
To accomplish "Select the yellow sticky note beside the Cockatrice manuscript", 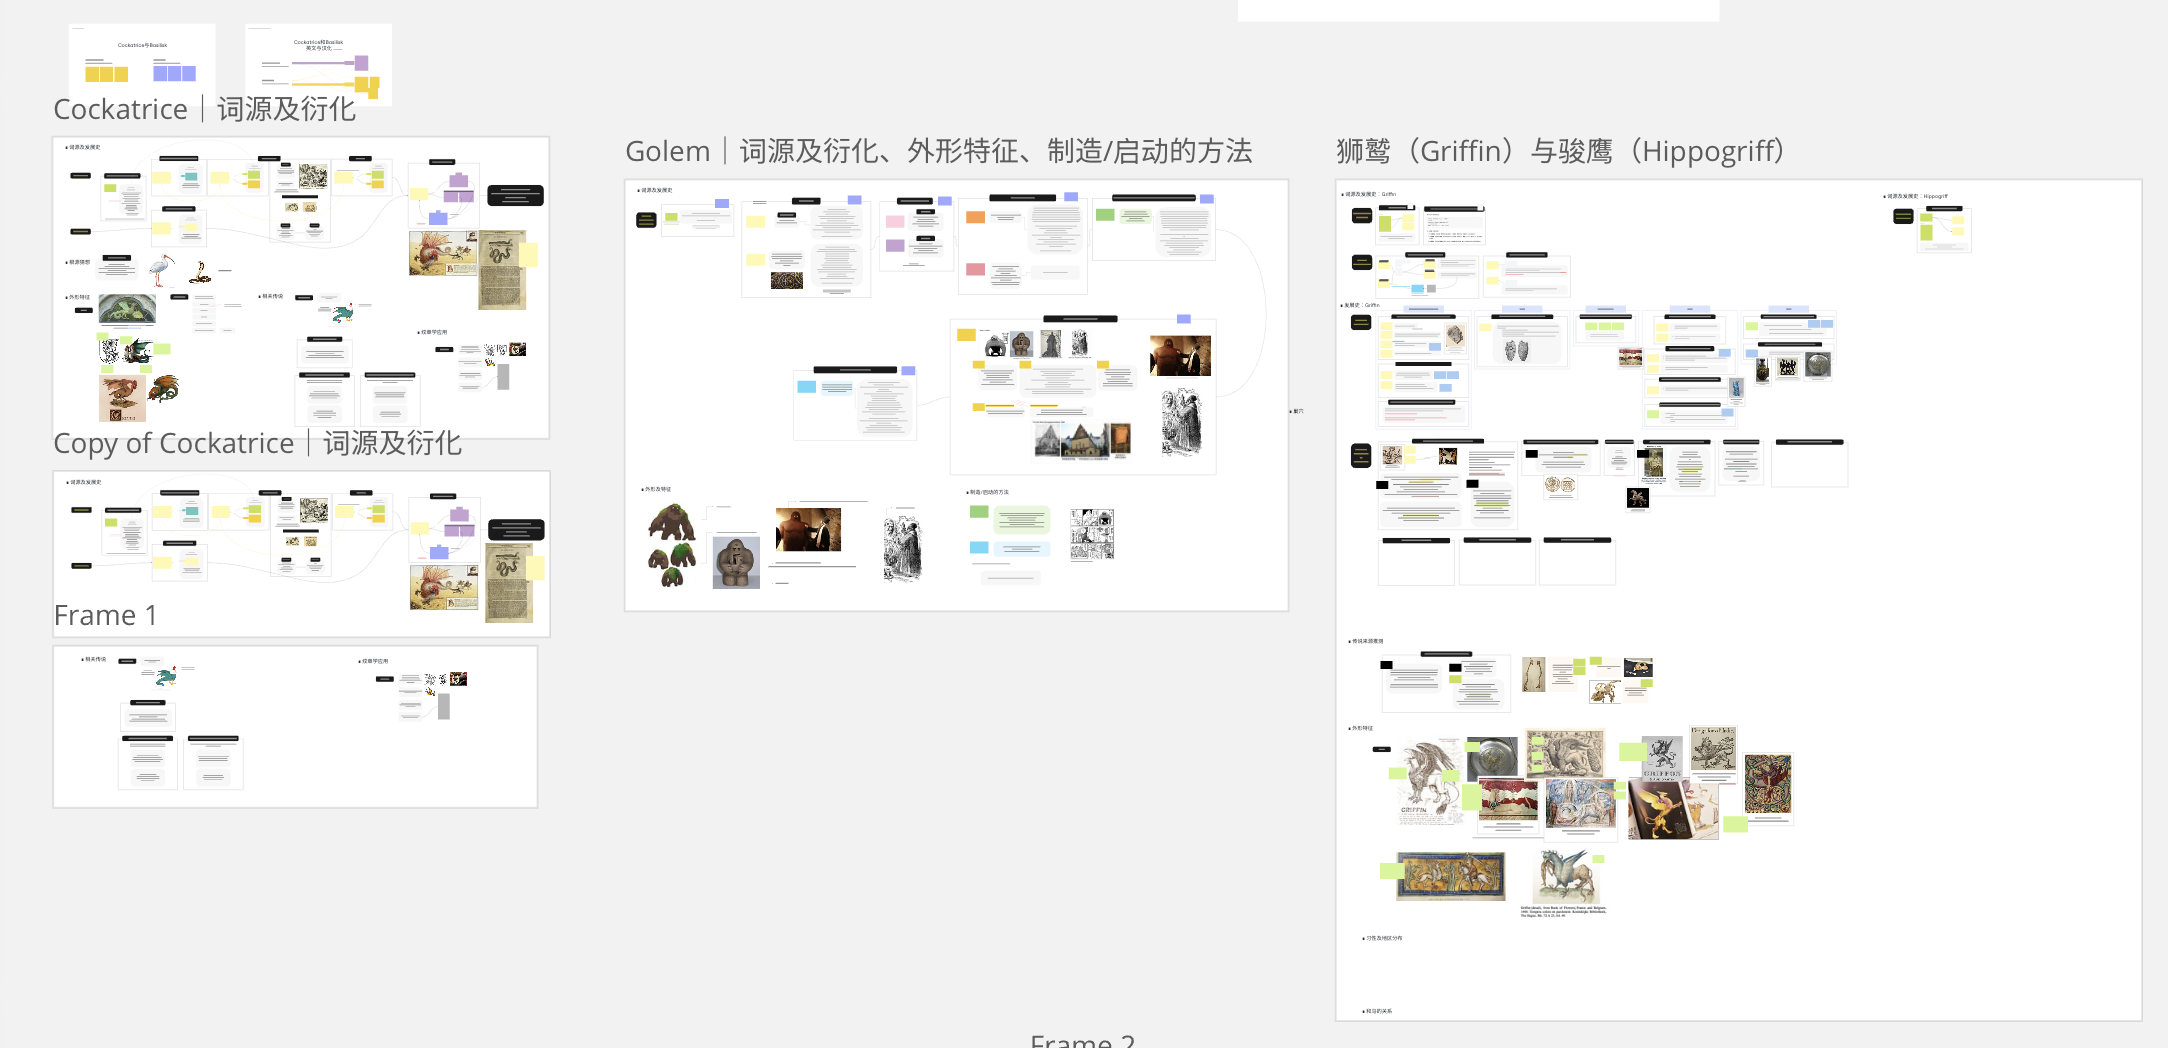I will [529, 255].
